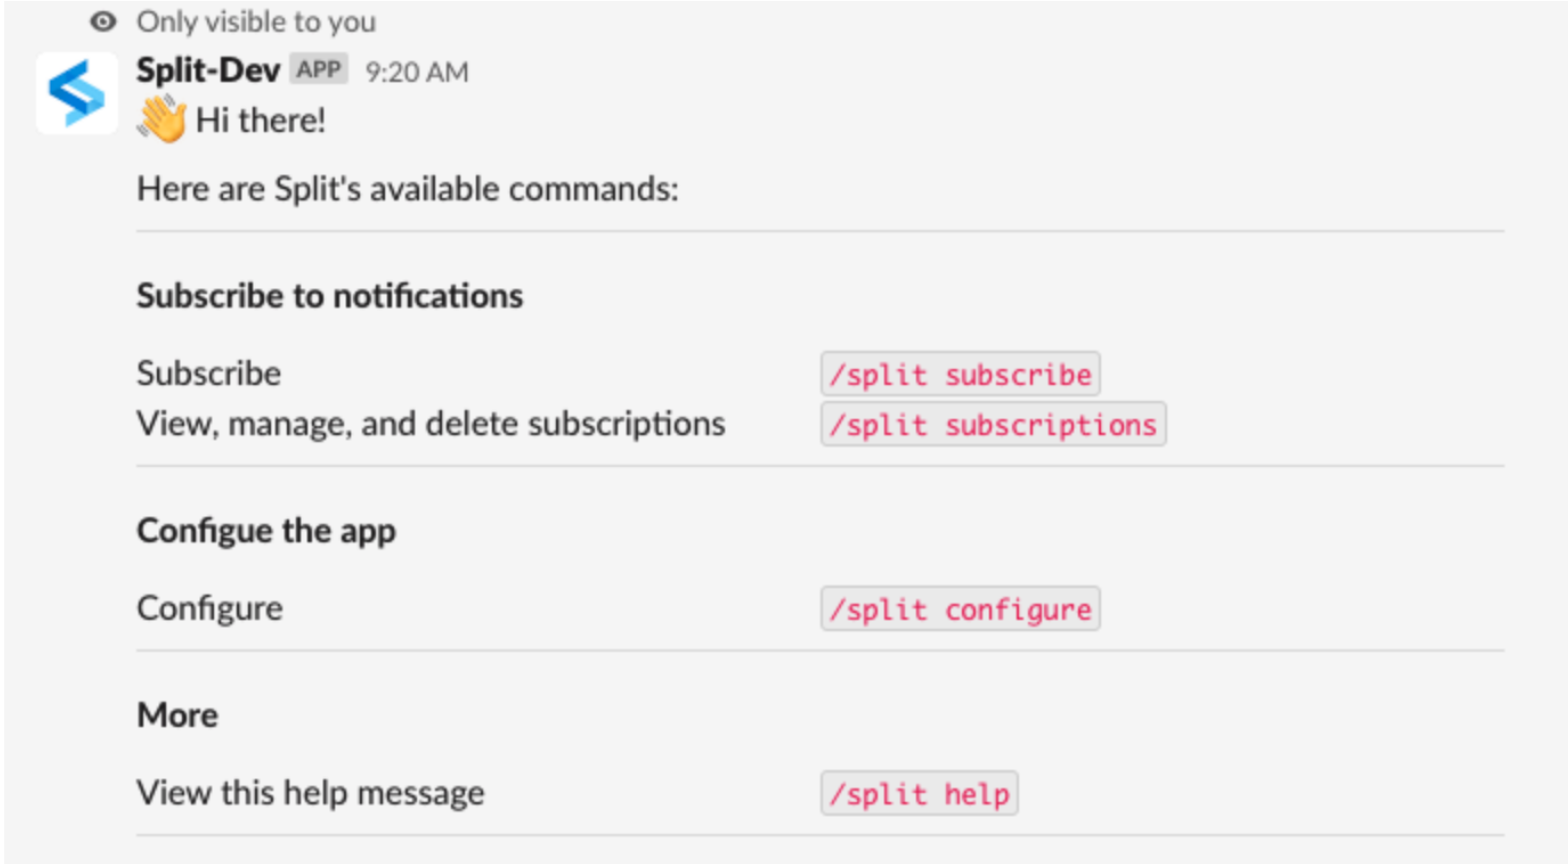The width and height of the screenshot is (1568, 864).
Task: Click the 'Configure the app' heading
Action: (266, 530)
